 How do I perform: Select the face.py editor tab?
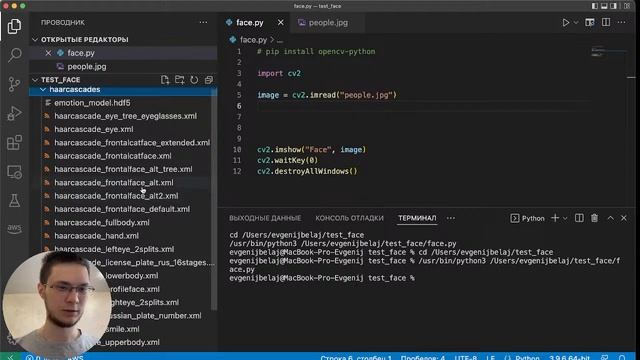click(x=249, y=23)
